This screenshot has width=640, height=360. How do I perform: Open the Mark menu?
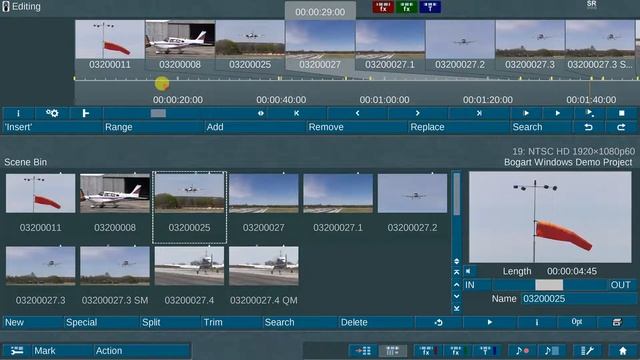tap(62, 351)
